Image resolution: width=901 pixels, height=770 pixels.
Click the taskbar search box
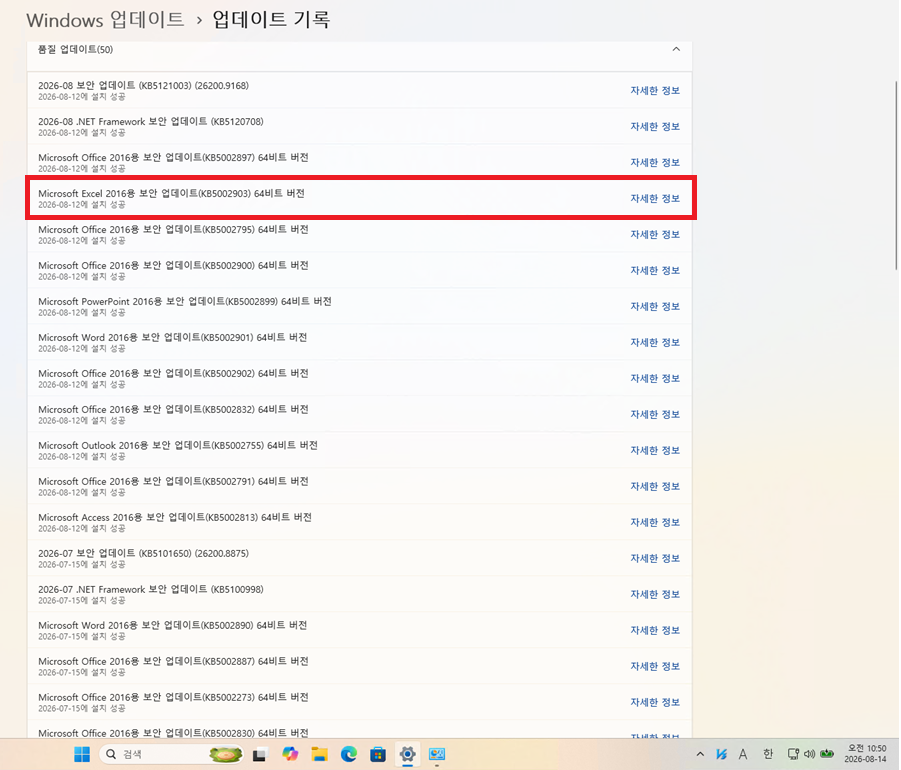(171, 754)
